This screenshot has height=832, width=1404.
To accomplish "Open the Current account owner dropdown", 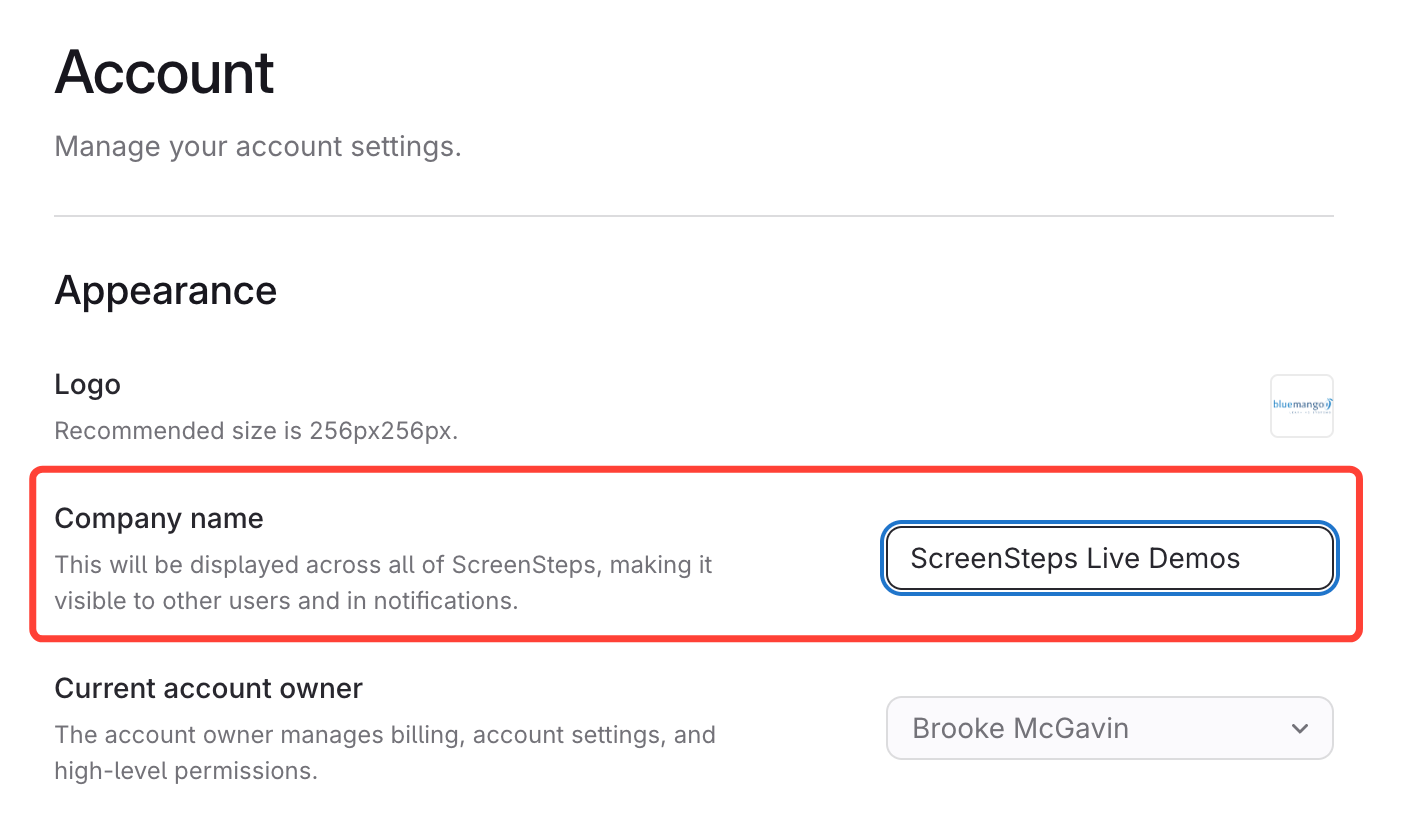I will (x=1108, y=728).
